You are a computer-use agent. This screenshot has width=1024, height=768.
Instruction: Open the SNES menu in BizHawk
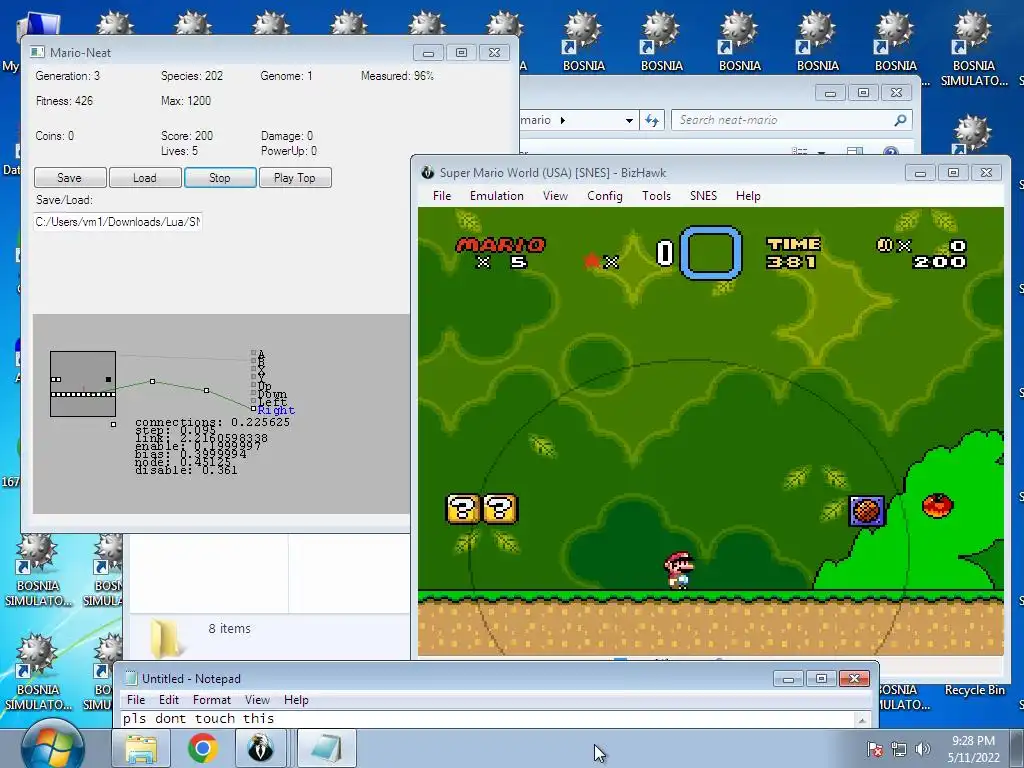tap(703, 196)
